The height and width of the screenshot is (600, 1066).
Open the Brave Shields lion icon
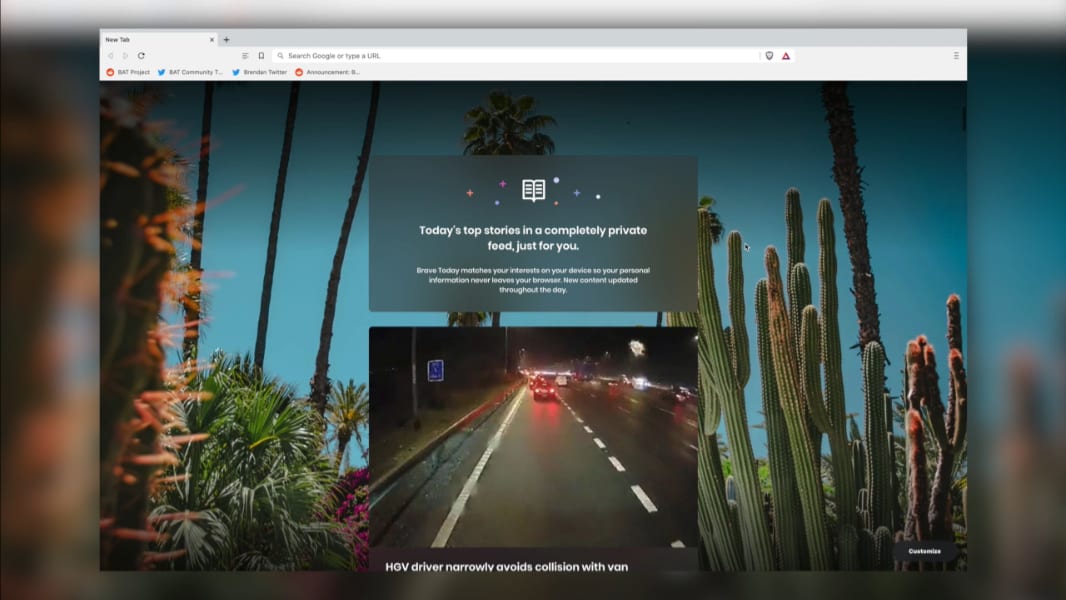pos(769,56)
